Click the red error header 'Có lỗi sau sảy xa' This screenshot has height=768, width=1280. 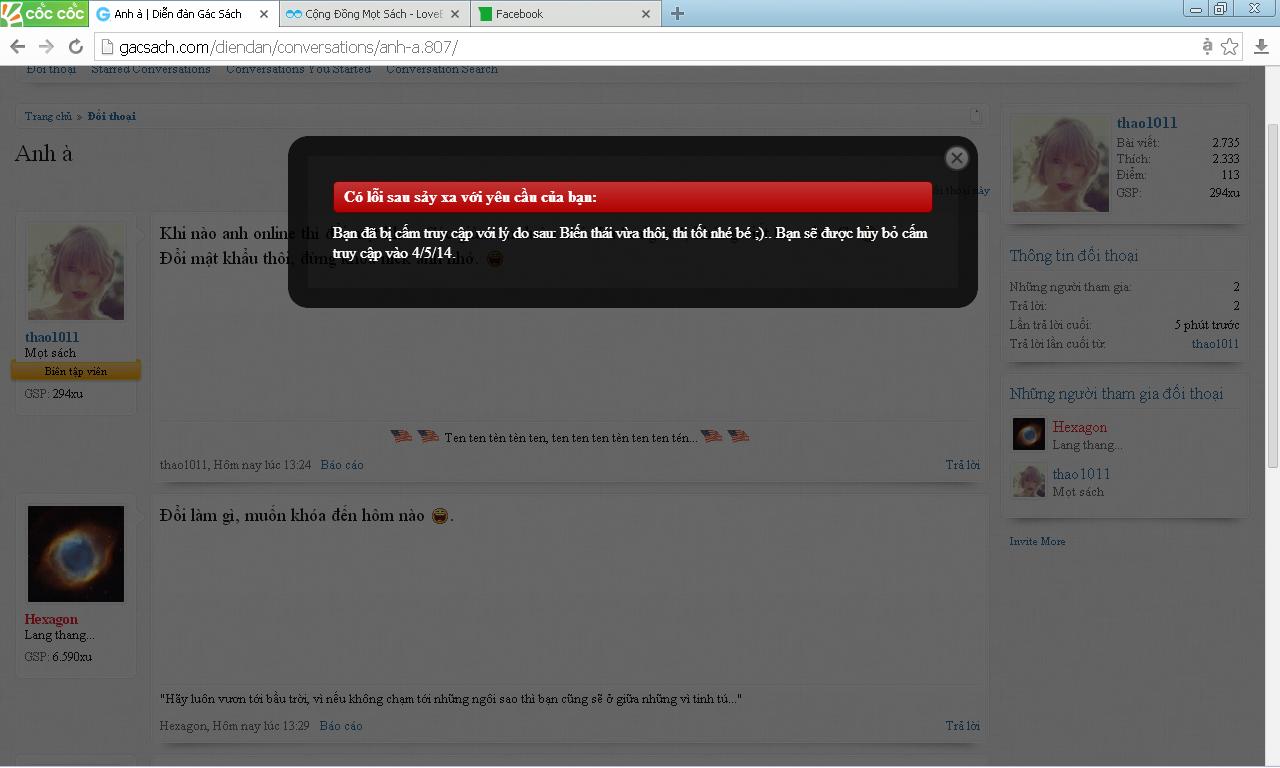click(x=633, y=197)
